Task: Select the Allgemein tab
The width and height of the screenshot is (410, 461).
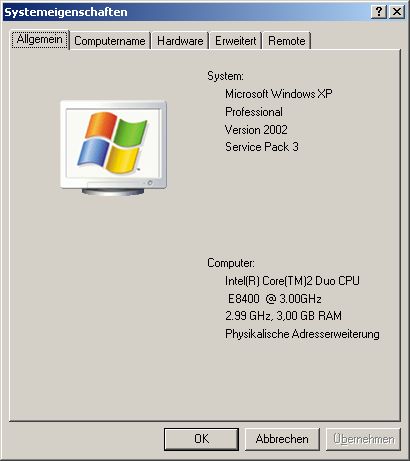Action: (40, 39)
